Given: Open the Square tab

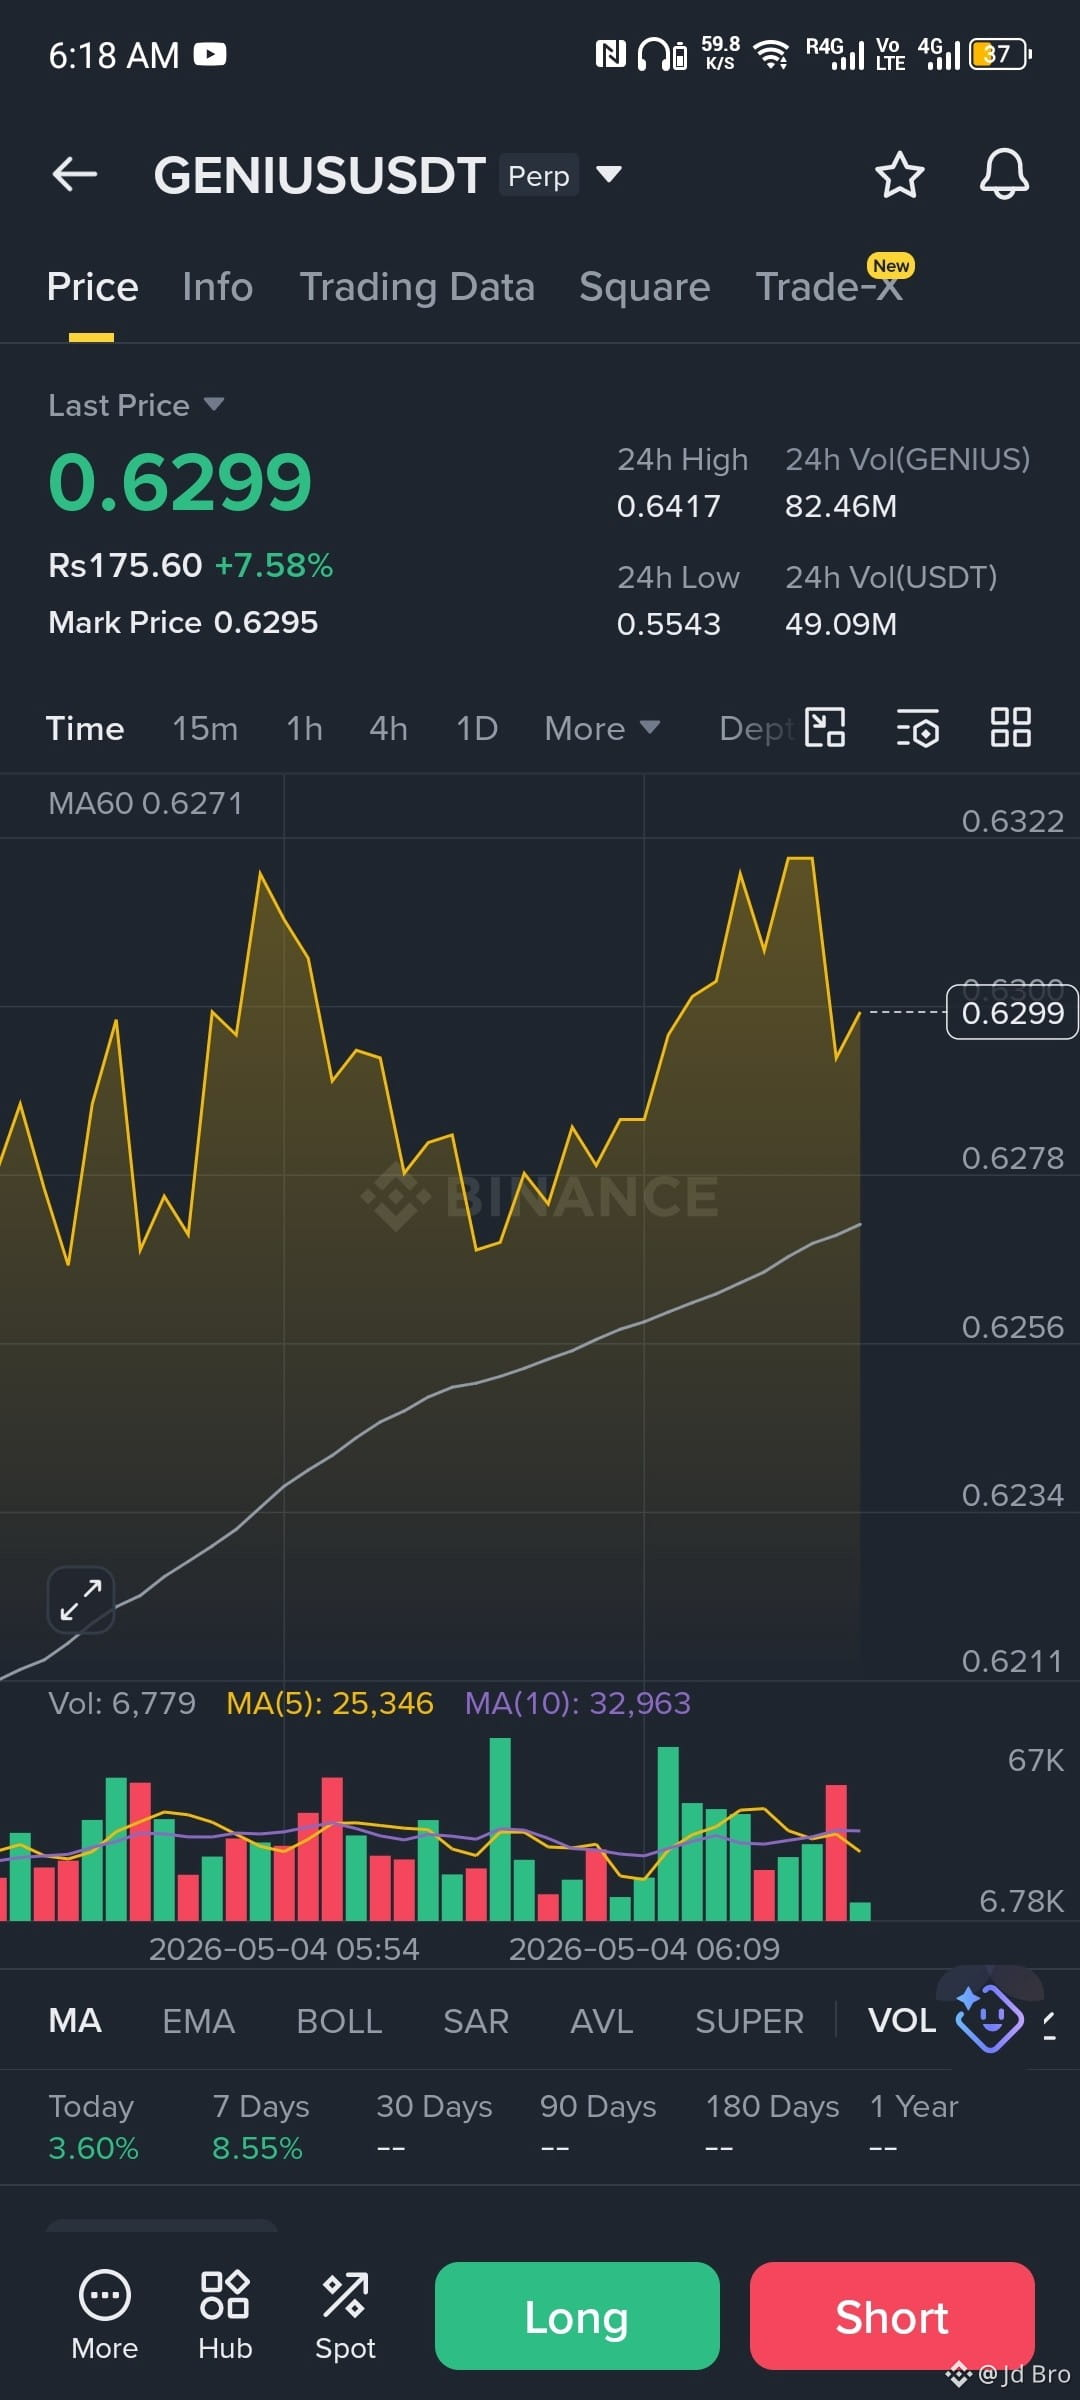Looking at the screenshot, I should [x=645, y=287].
